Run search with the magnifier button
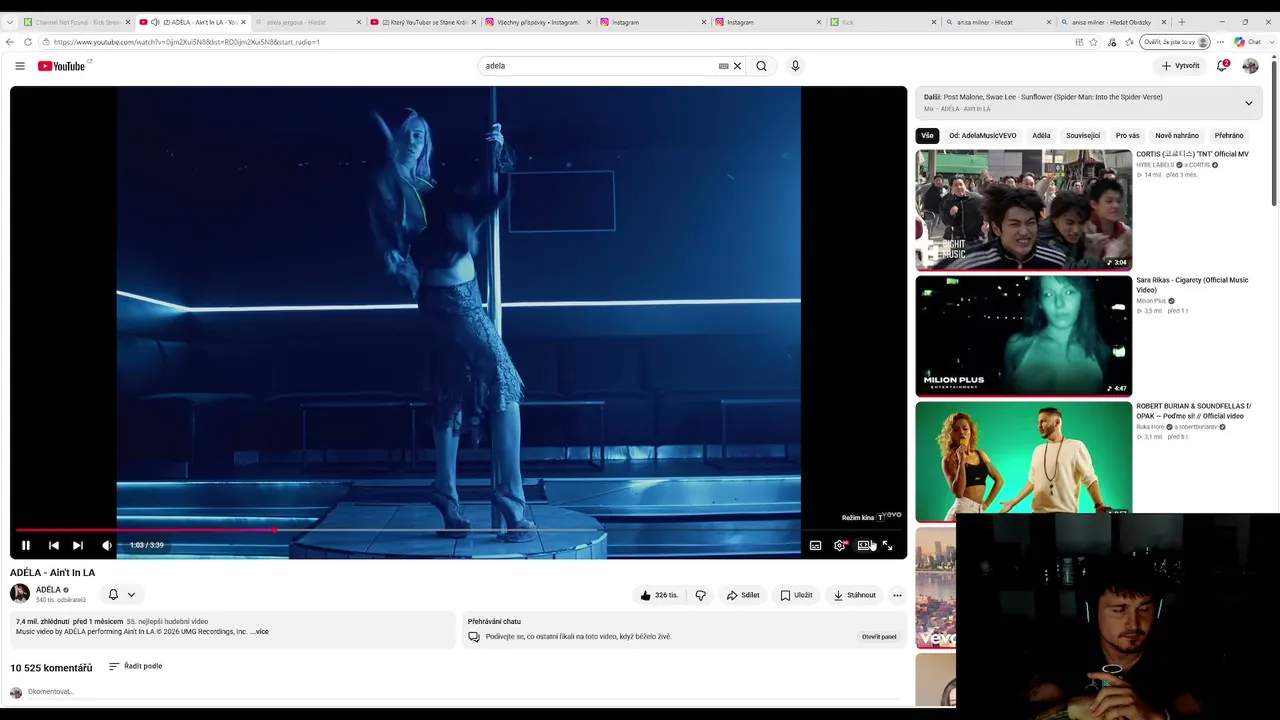 [x=761, y=66]
